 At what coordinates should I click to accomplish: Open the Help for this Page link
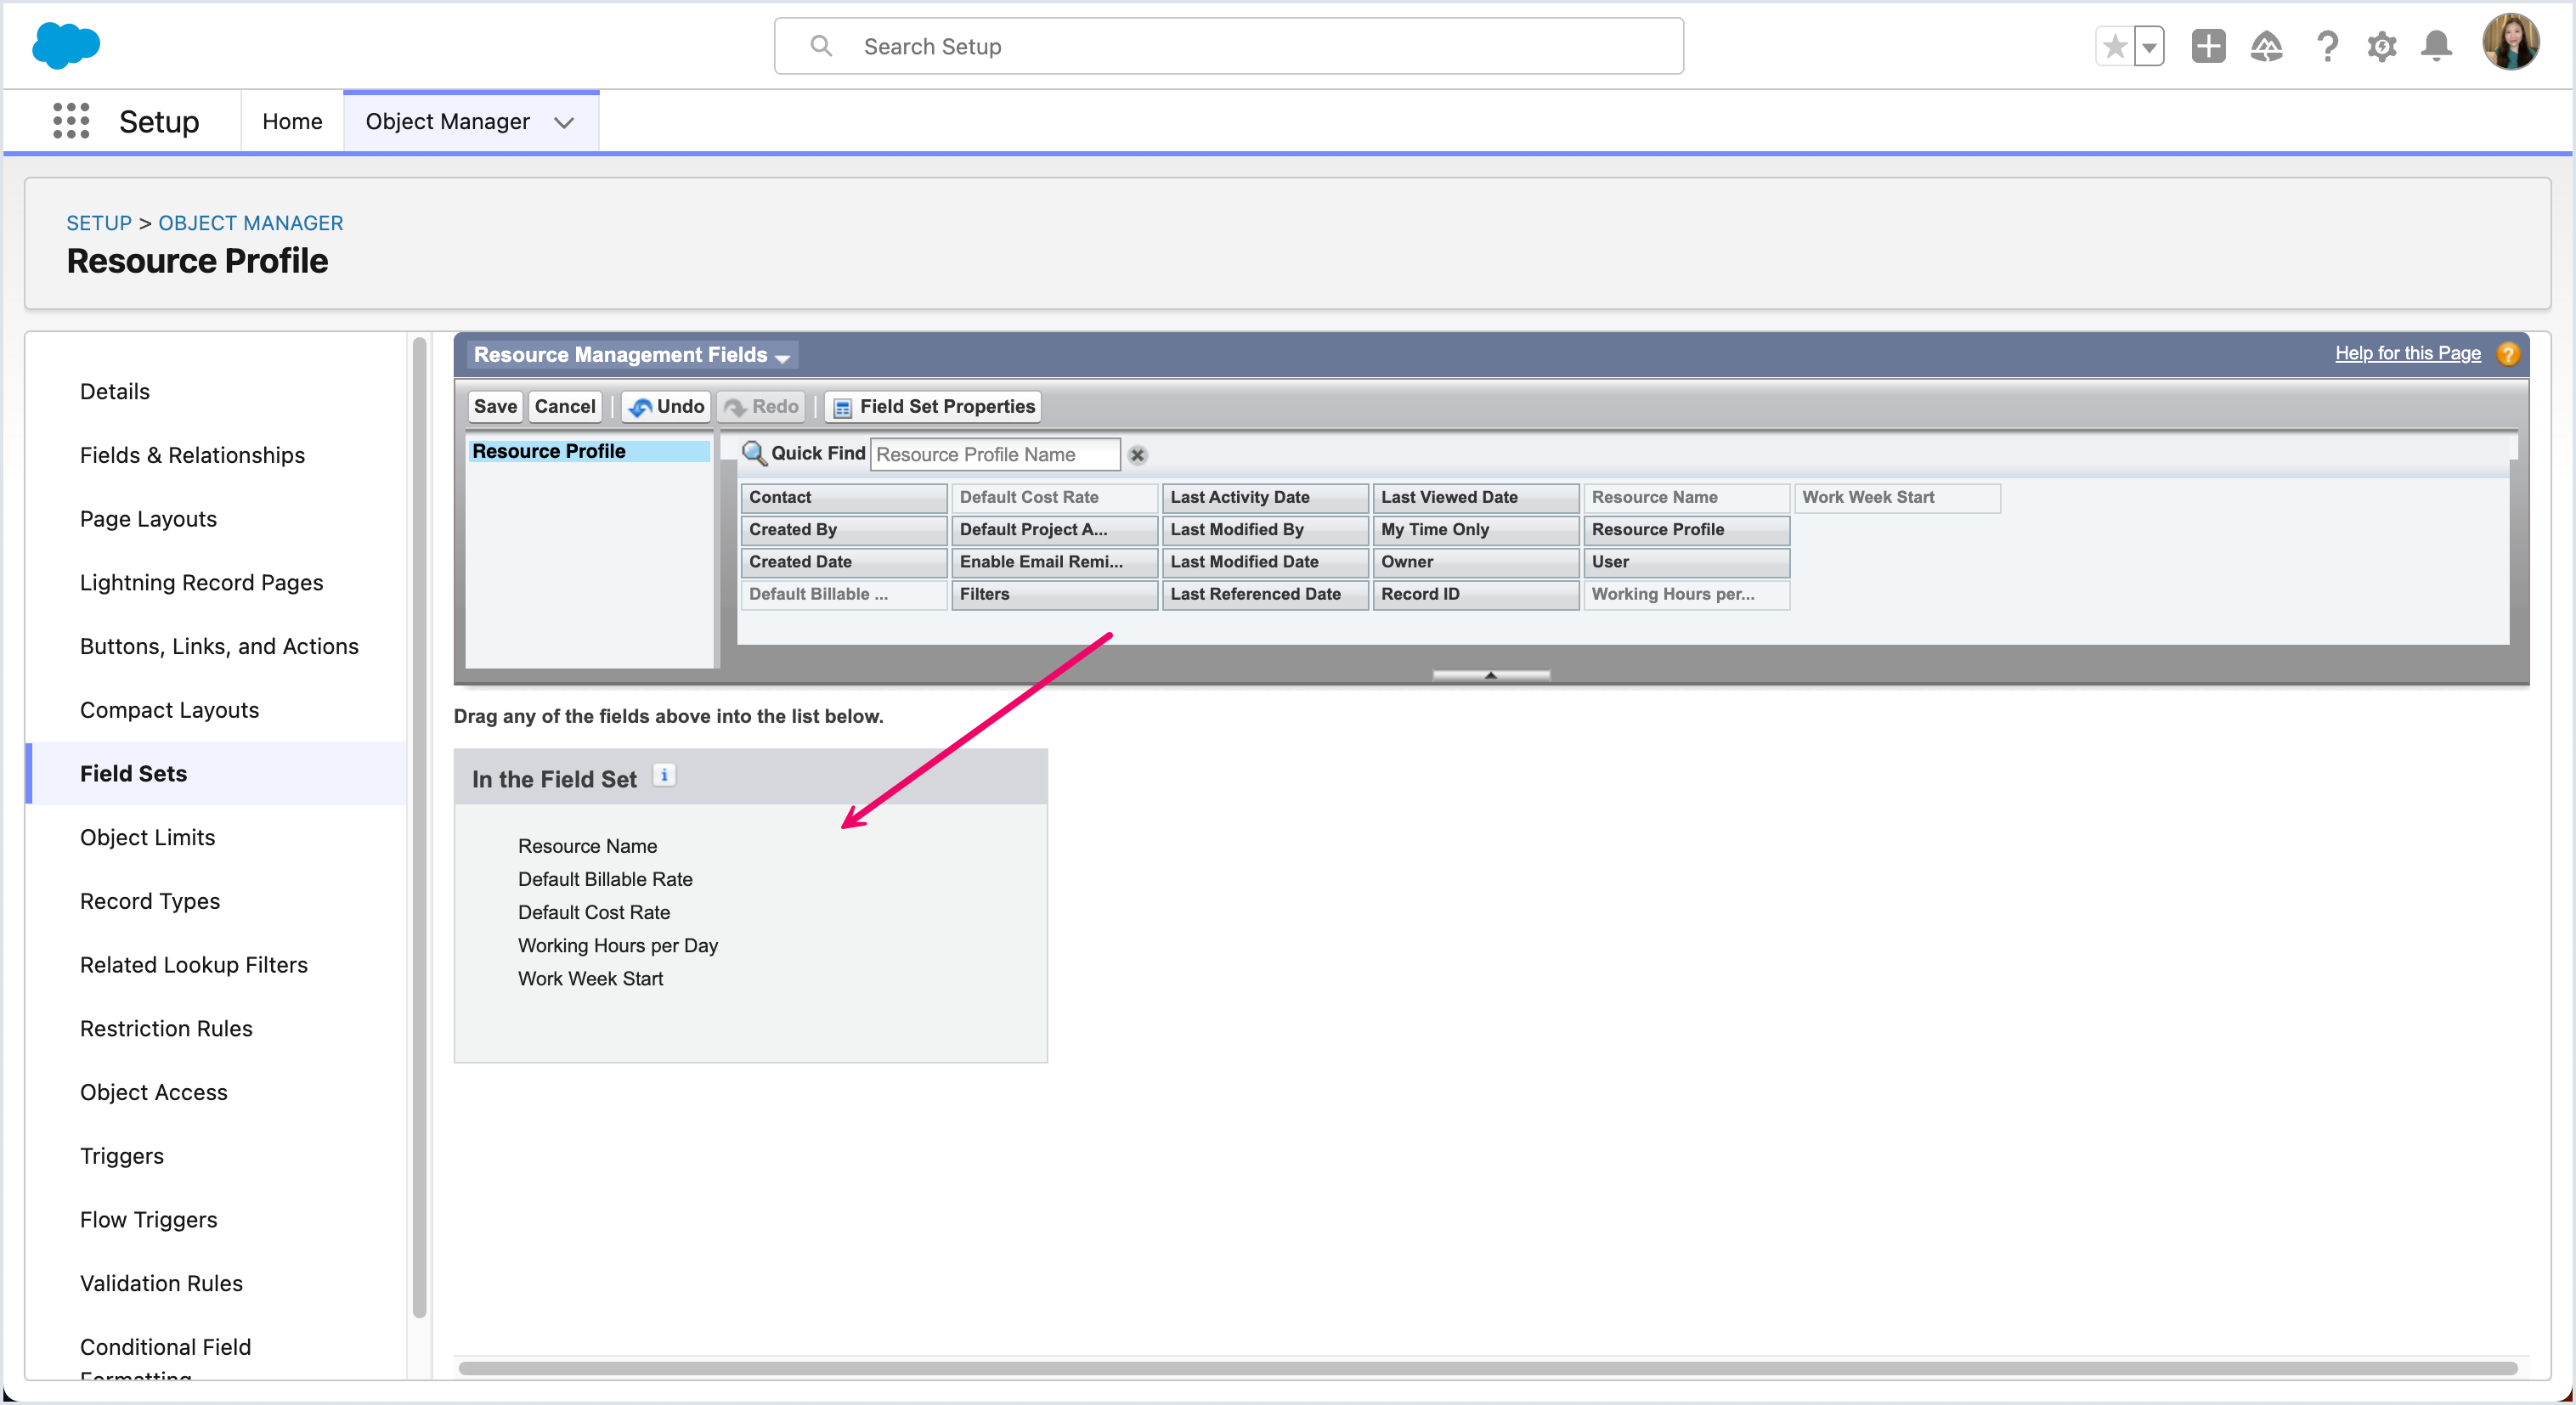pos(2407,353)
